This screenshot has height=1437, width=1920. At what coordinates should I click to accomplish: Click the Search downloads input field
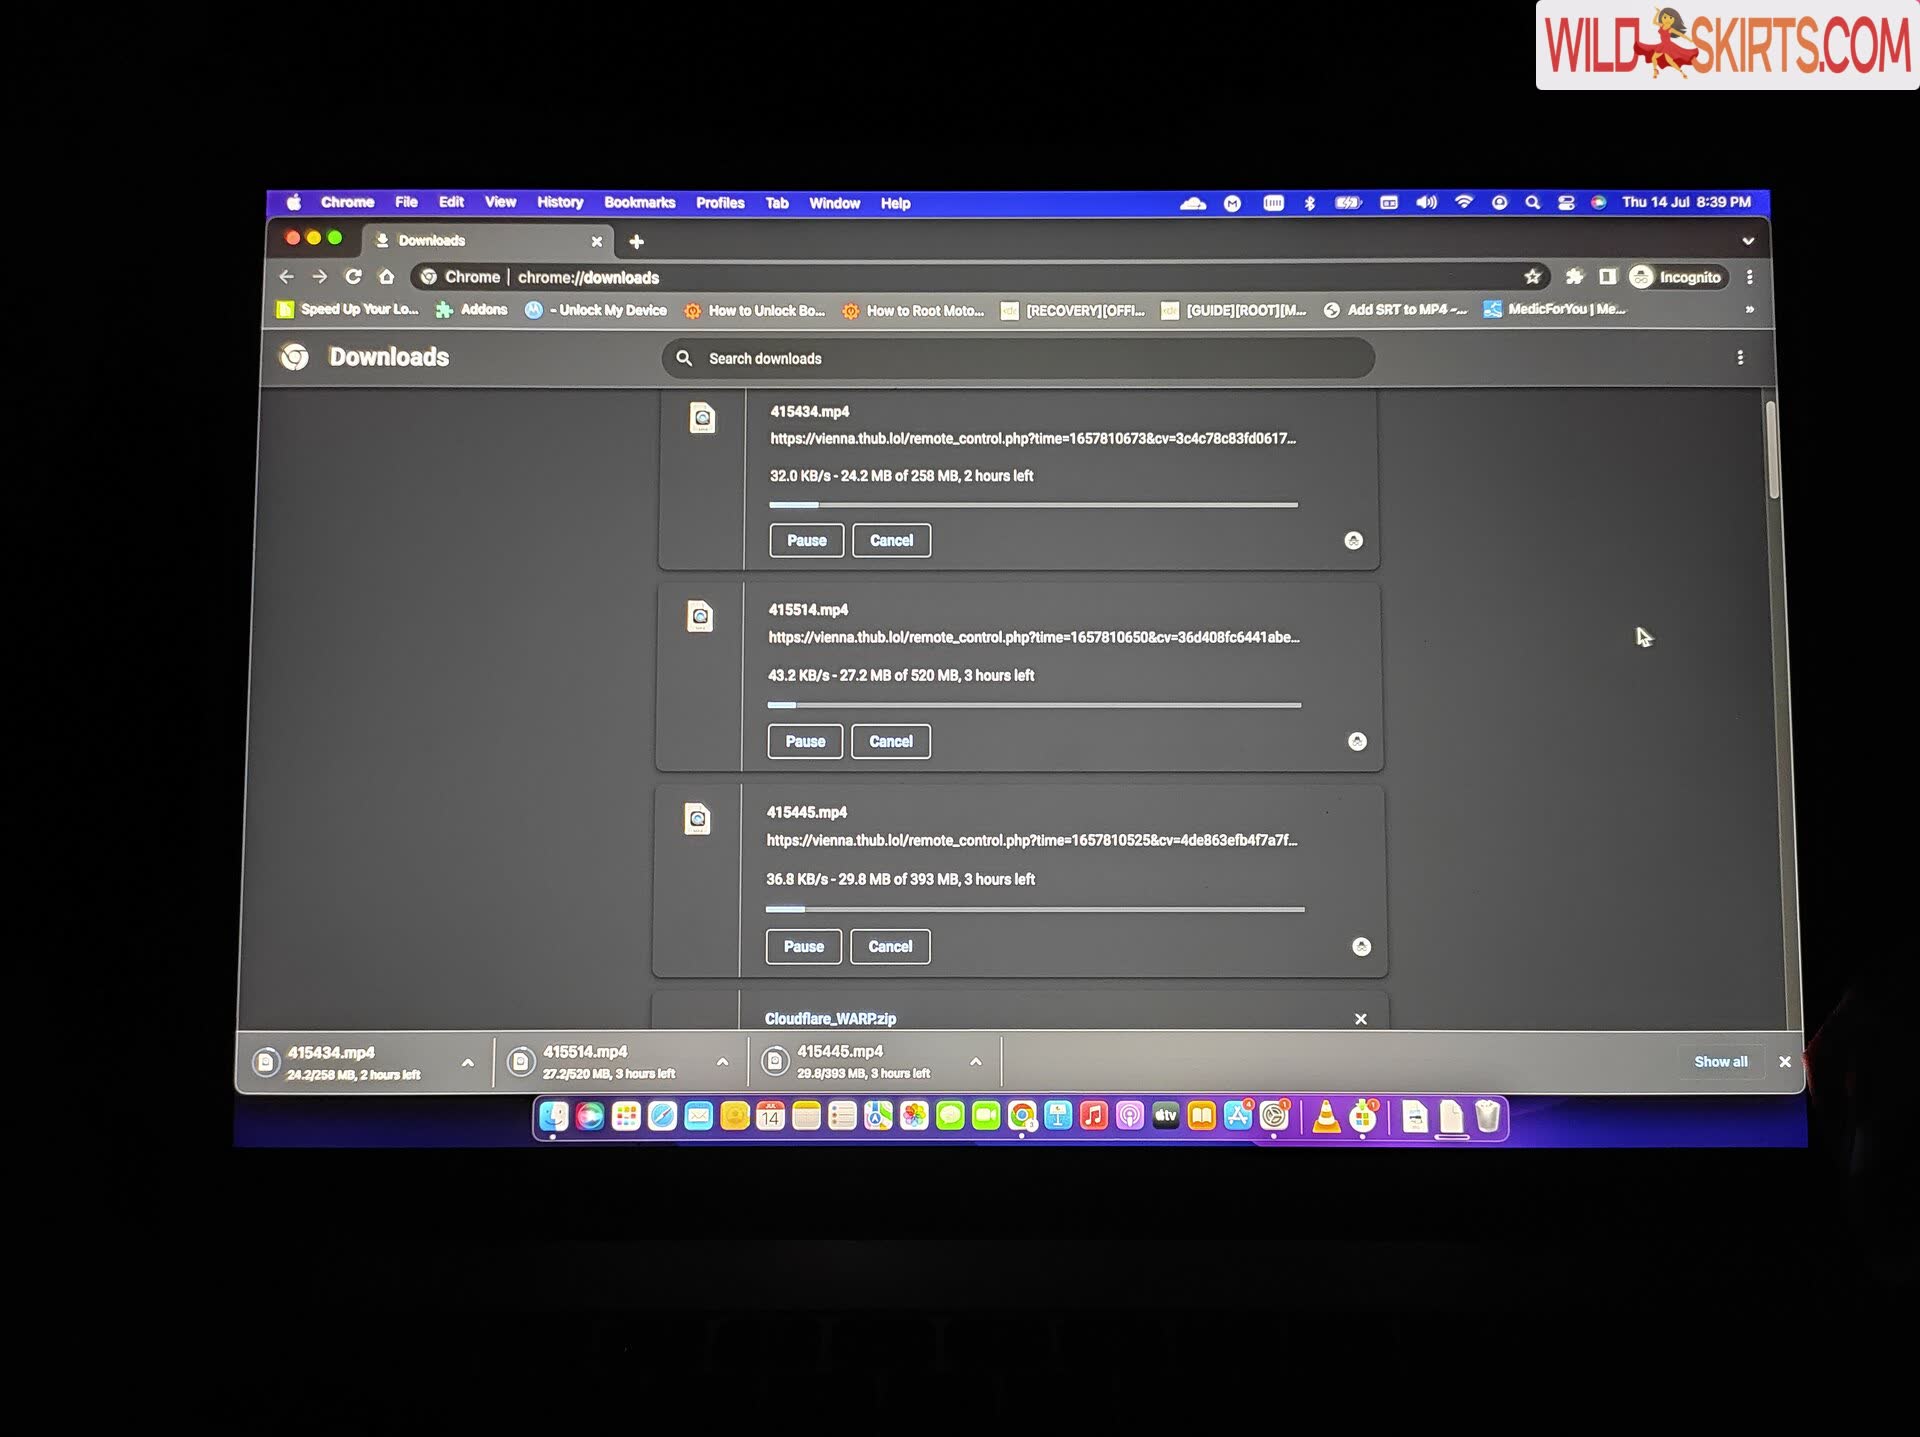coord(1020,358)
